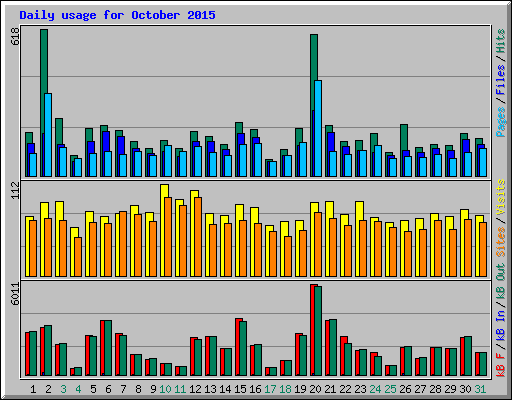Select day 28 on the x-axis
The height and width of the screenshot is (400, 512).
coord(435,389)
